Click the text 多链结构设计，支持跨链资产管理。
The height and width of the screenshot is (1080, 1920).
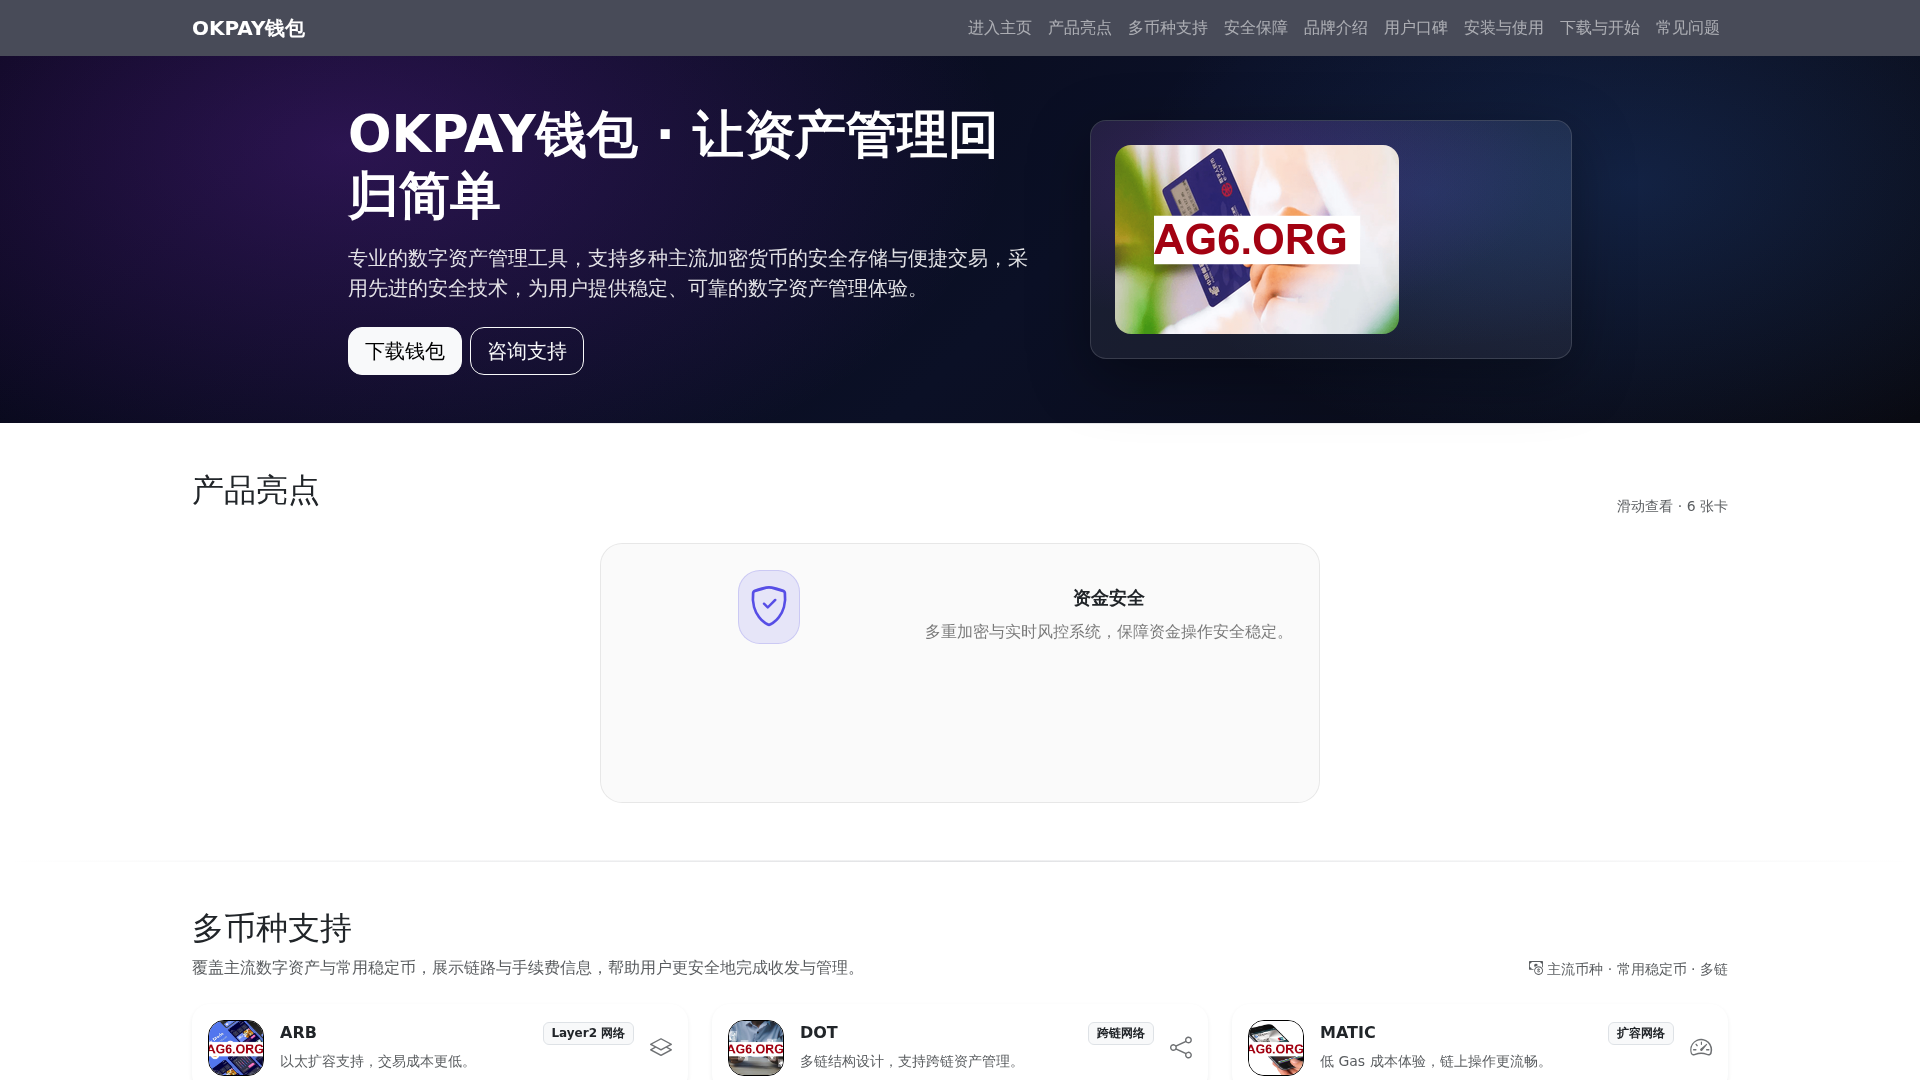(x=912, y=1061)
